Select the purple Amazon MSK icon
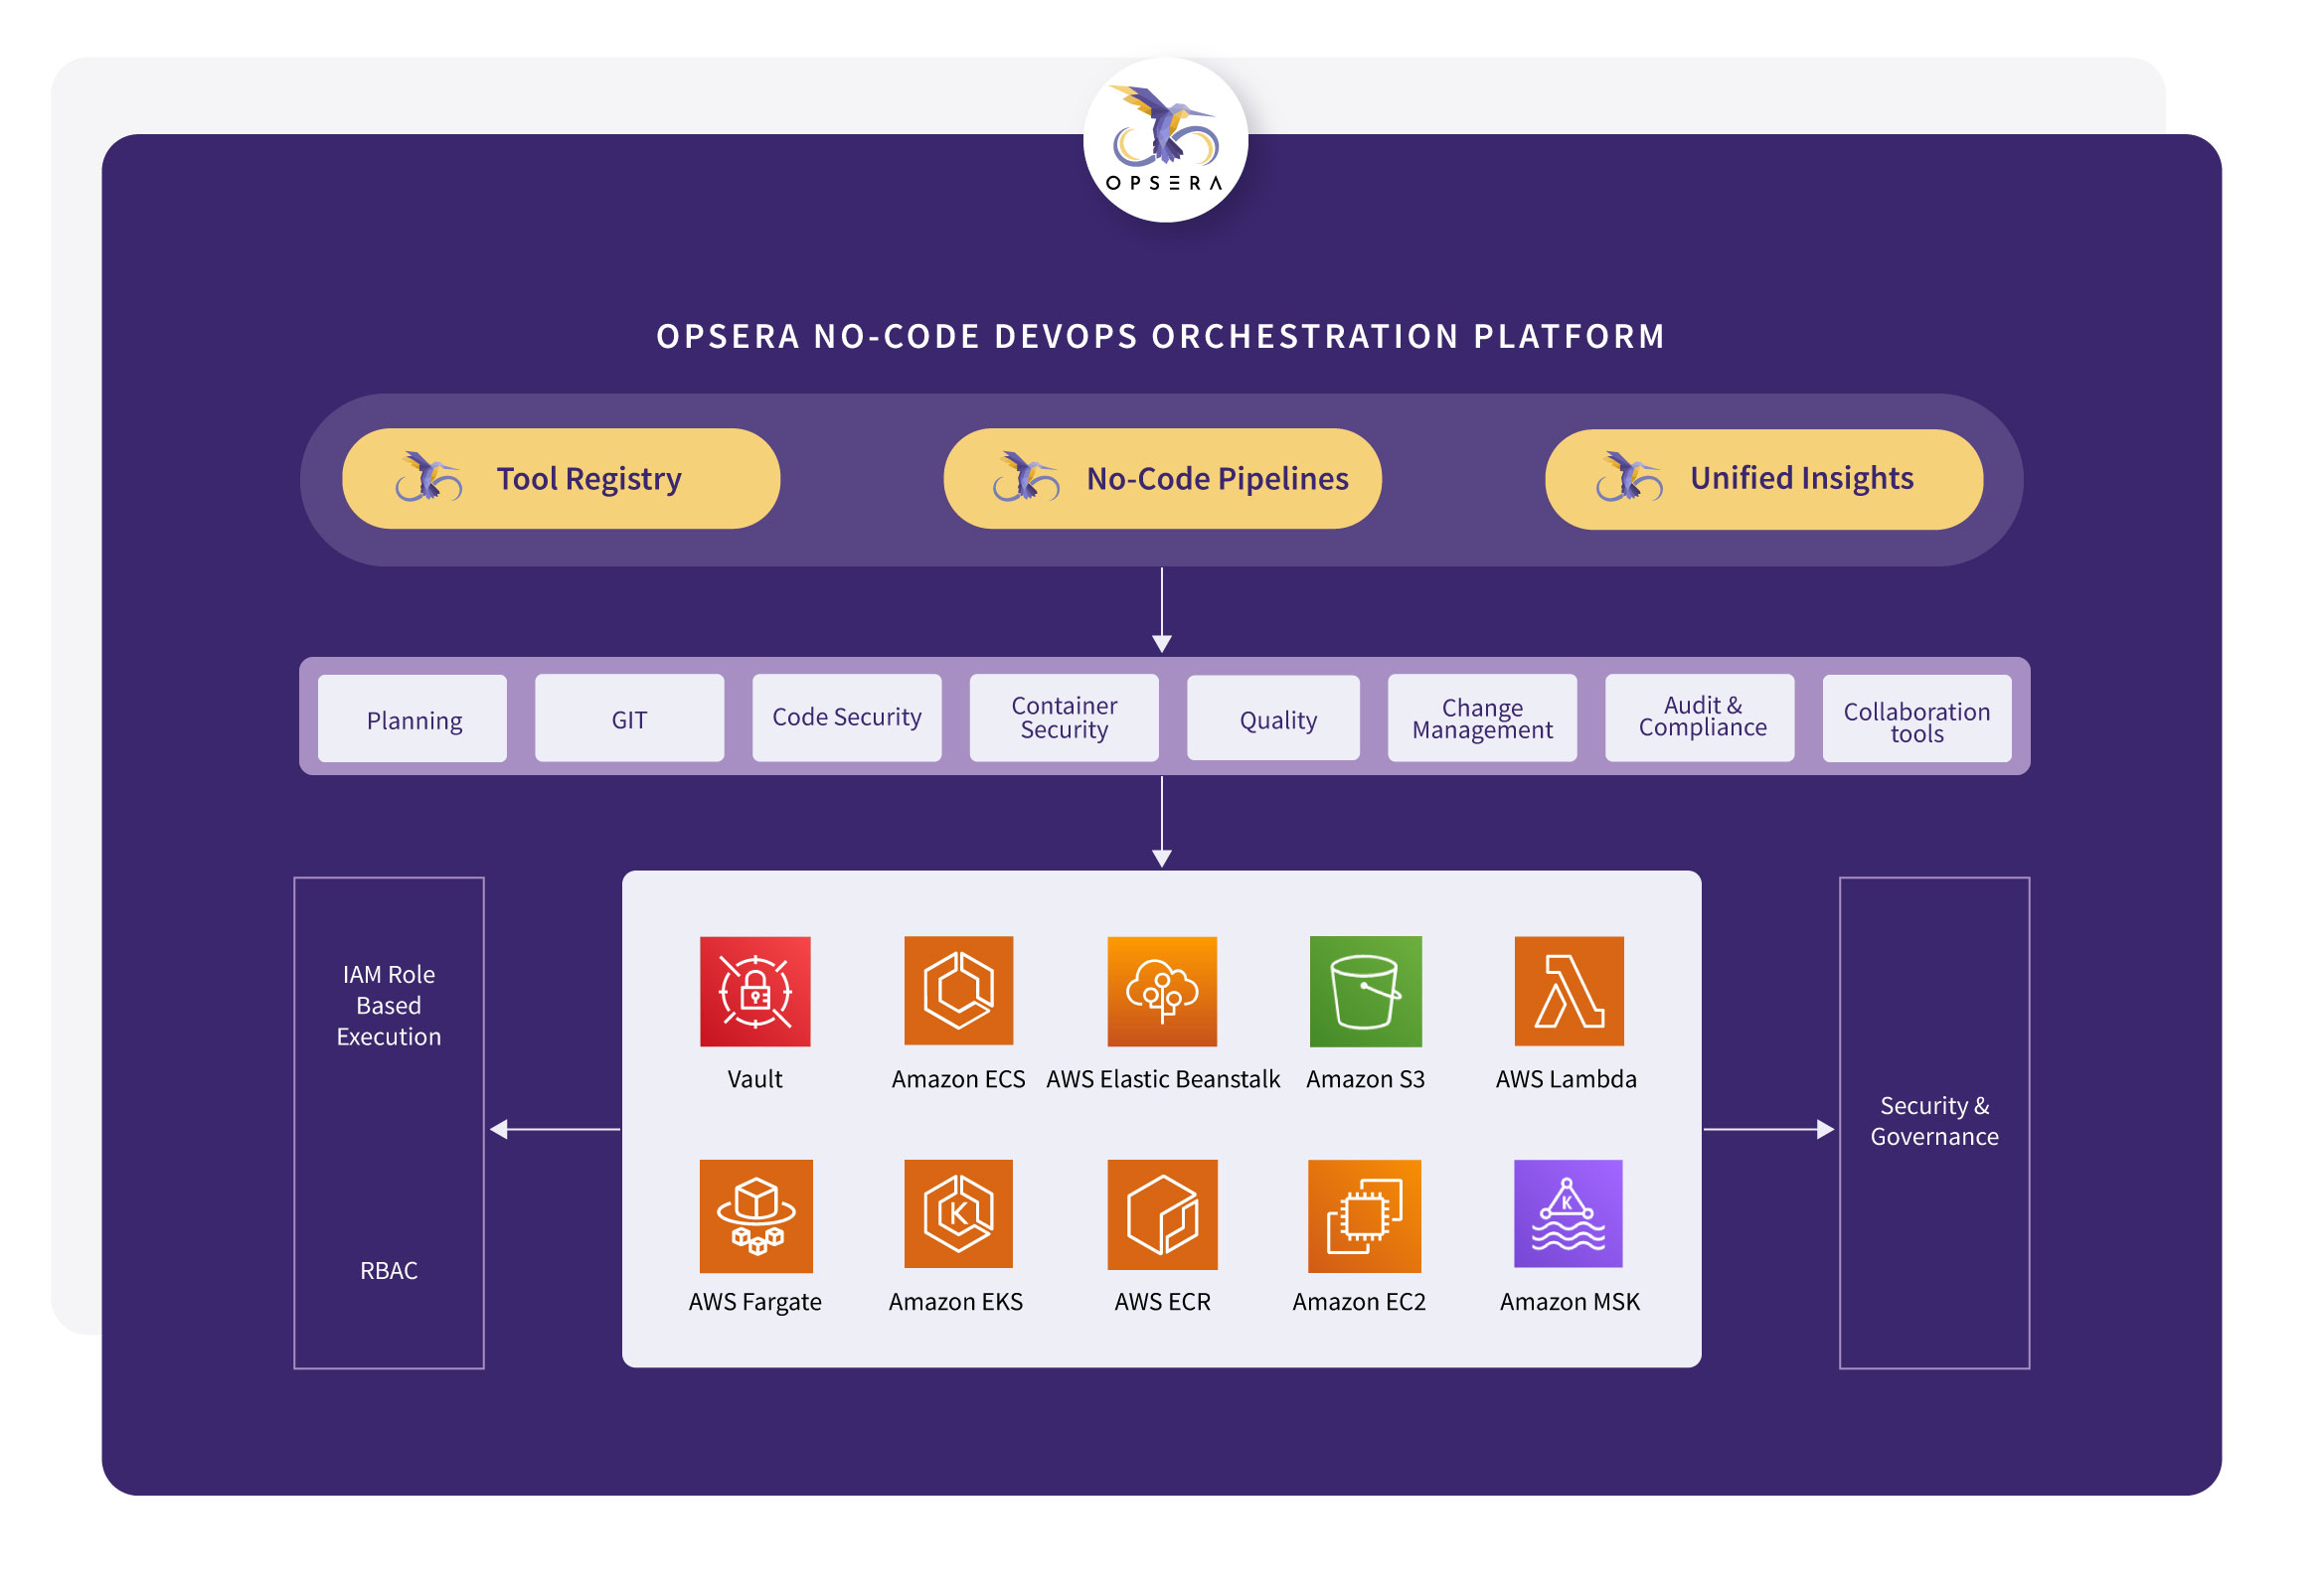Viewport: 2324px width, 1594px height. [1568, 1214]
